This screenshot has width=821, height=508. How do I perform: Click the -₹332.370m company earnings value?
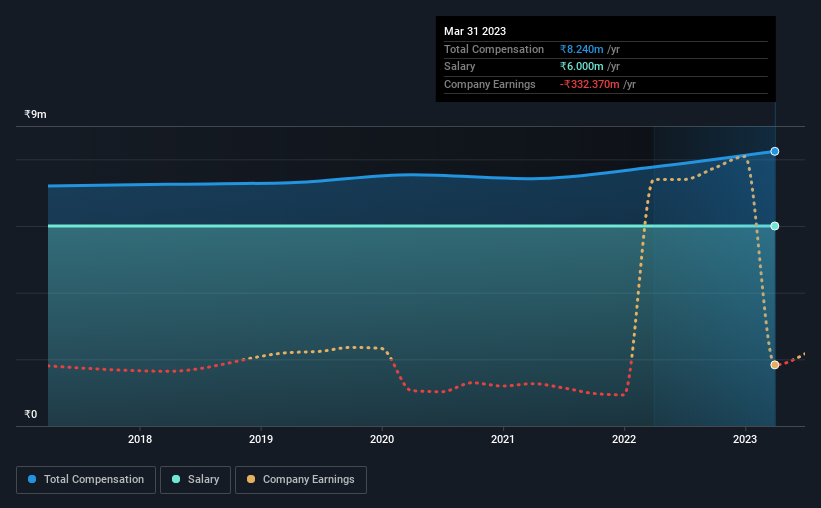[590, 84]
